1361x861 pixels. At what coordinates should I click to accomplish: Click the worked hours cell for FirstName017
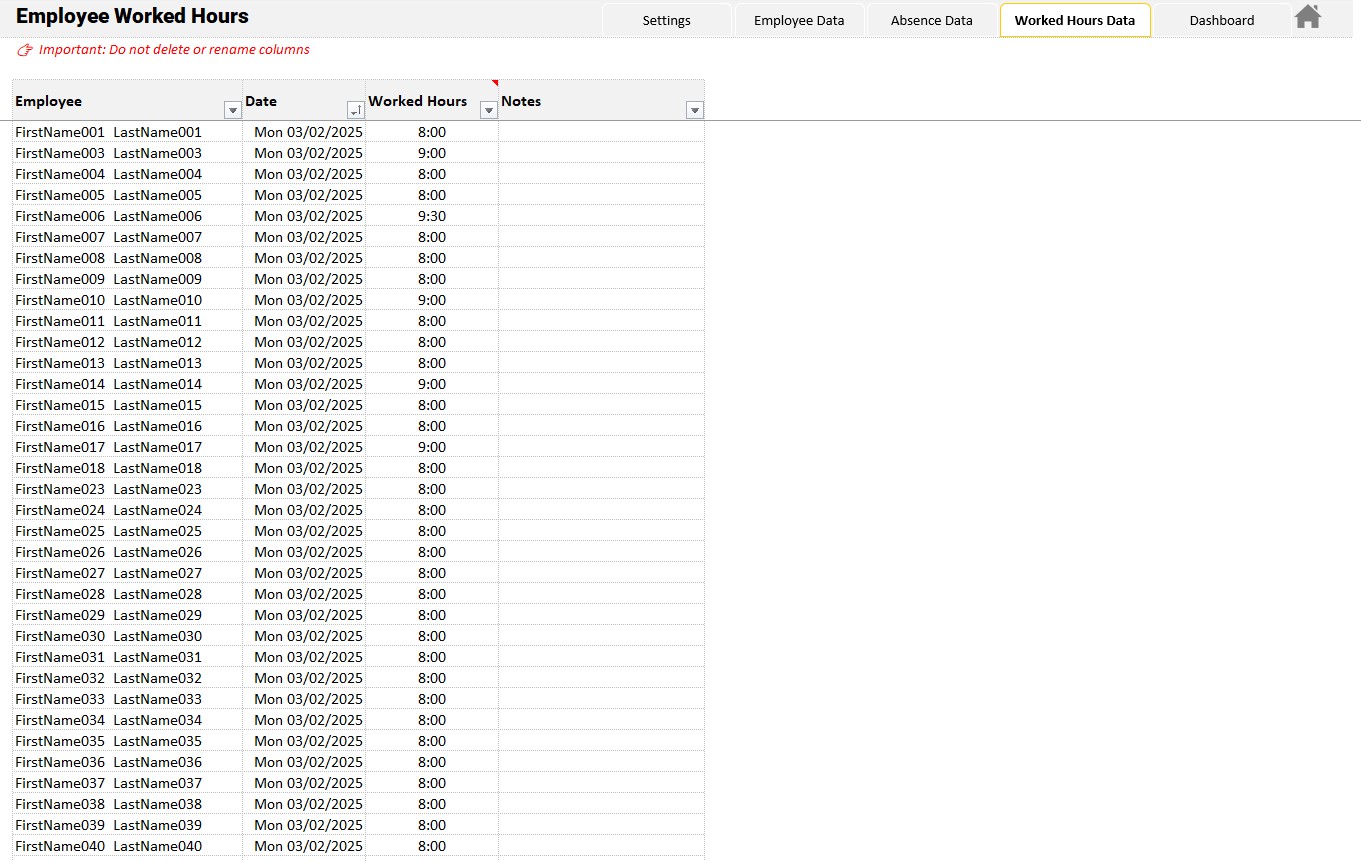431,447
